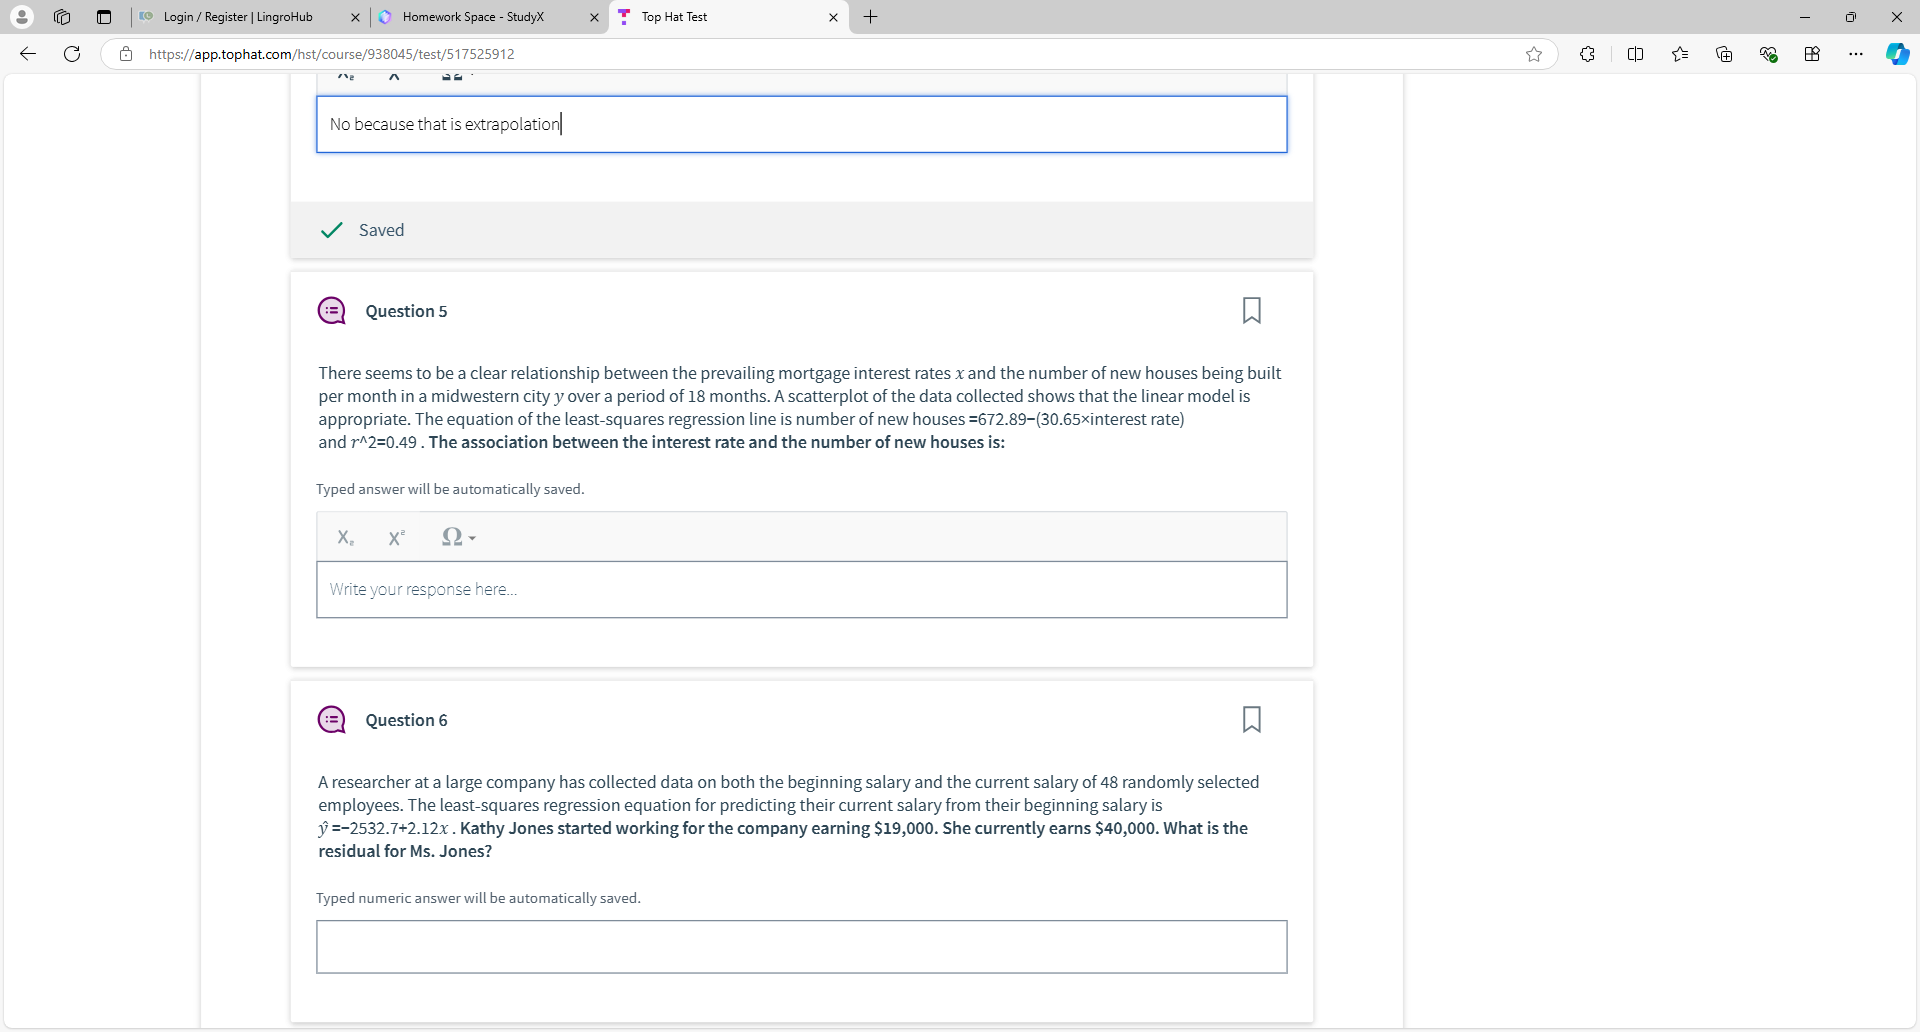Open Workspaces icon
This screenshot has height=1032, width=1920.
(62, 17)
